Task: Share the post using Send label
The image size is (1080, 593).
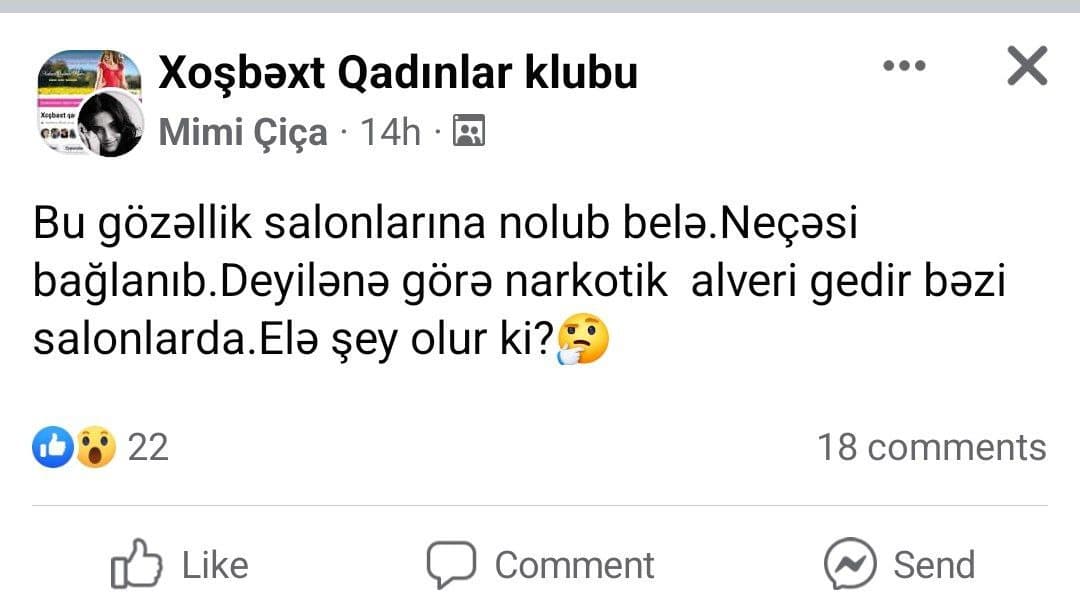Action: 934,565
